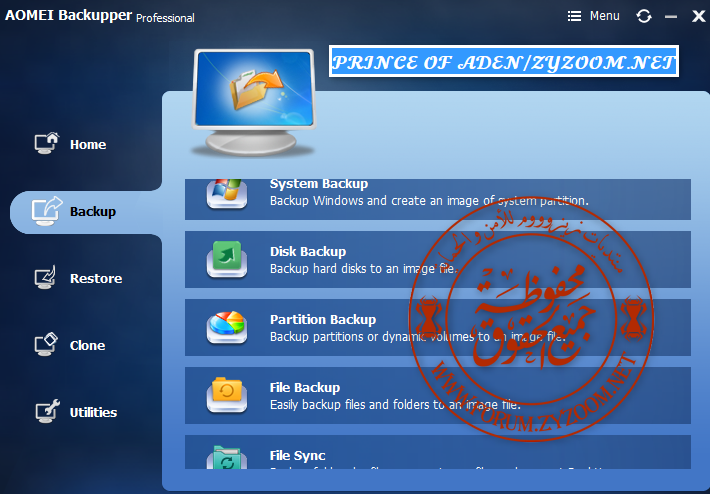Click the refresh/update arrows icon
The width and height of the screenshot is (710, 494).
pyautogui.click(x=643, y=16)
